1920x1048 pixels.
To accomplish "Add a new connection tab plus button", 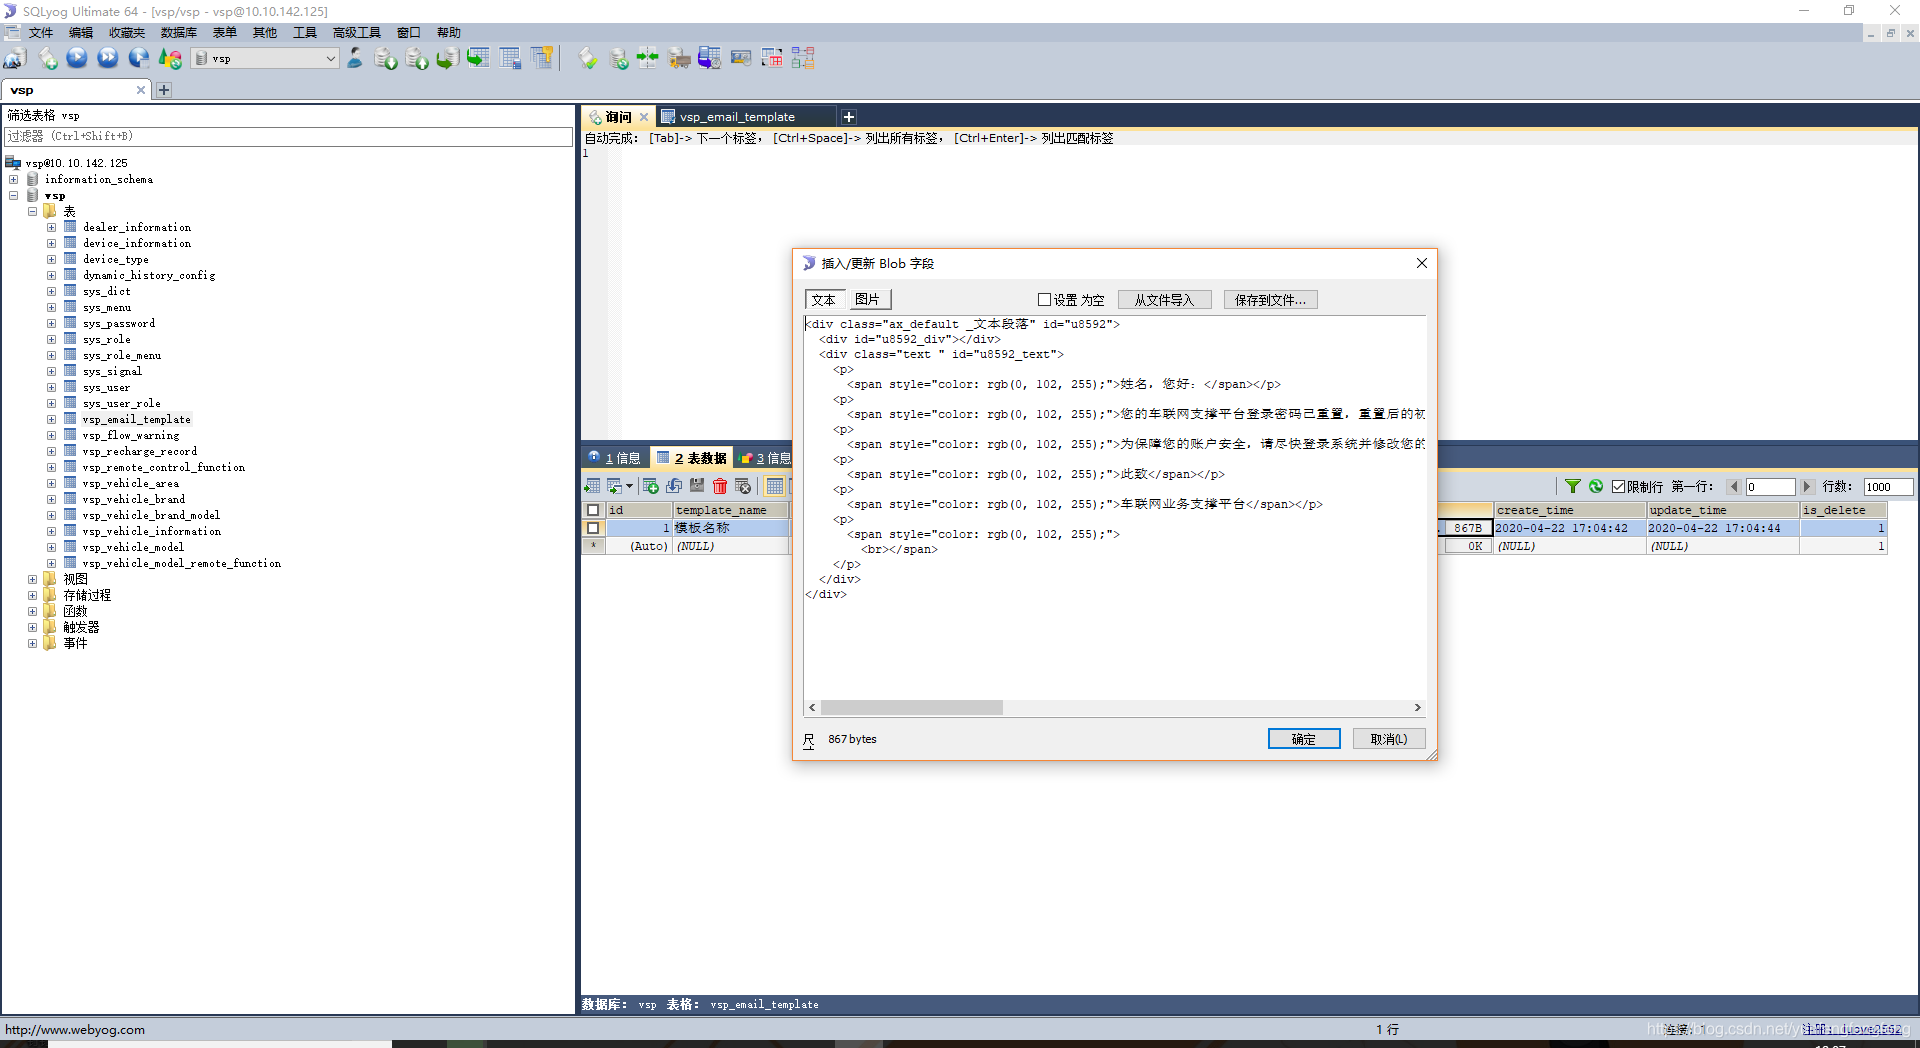I will (x=164, y=90).
